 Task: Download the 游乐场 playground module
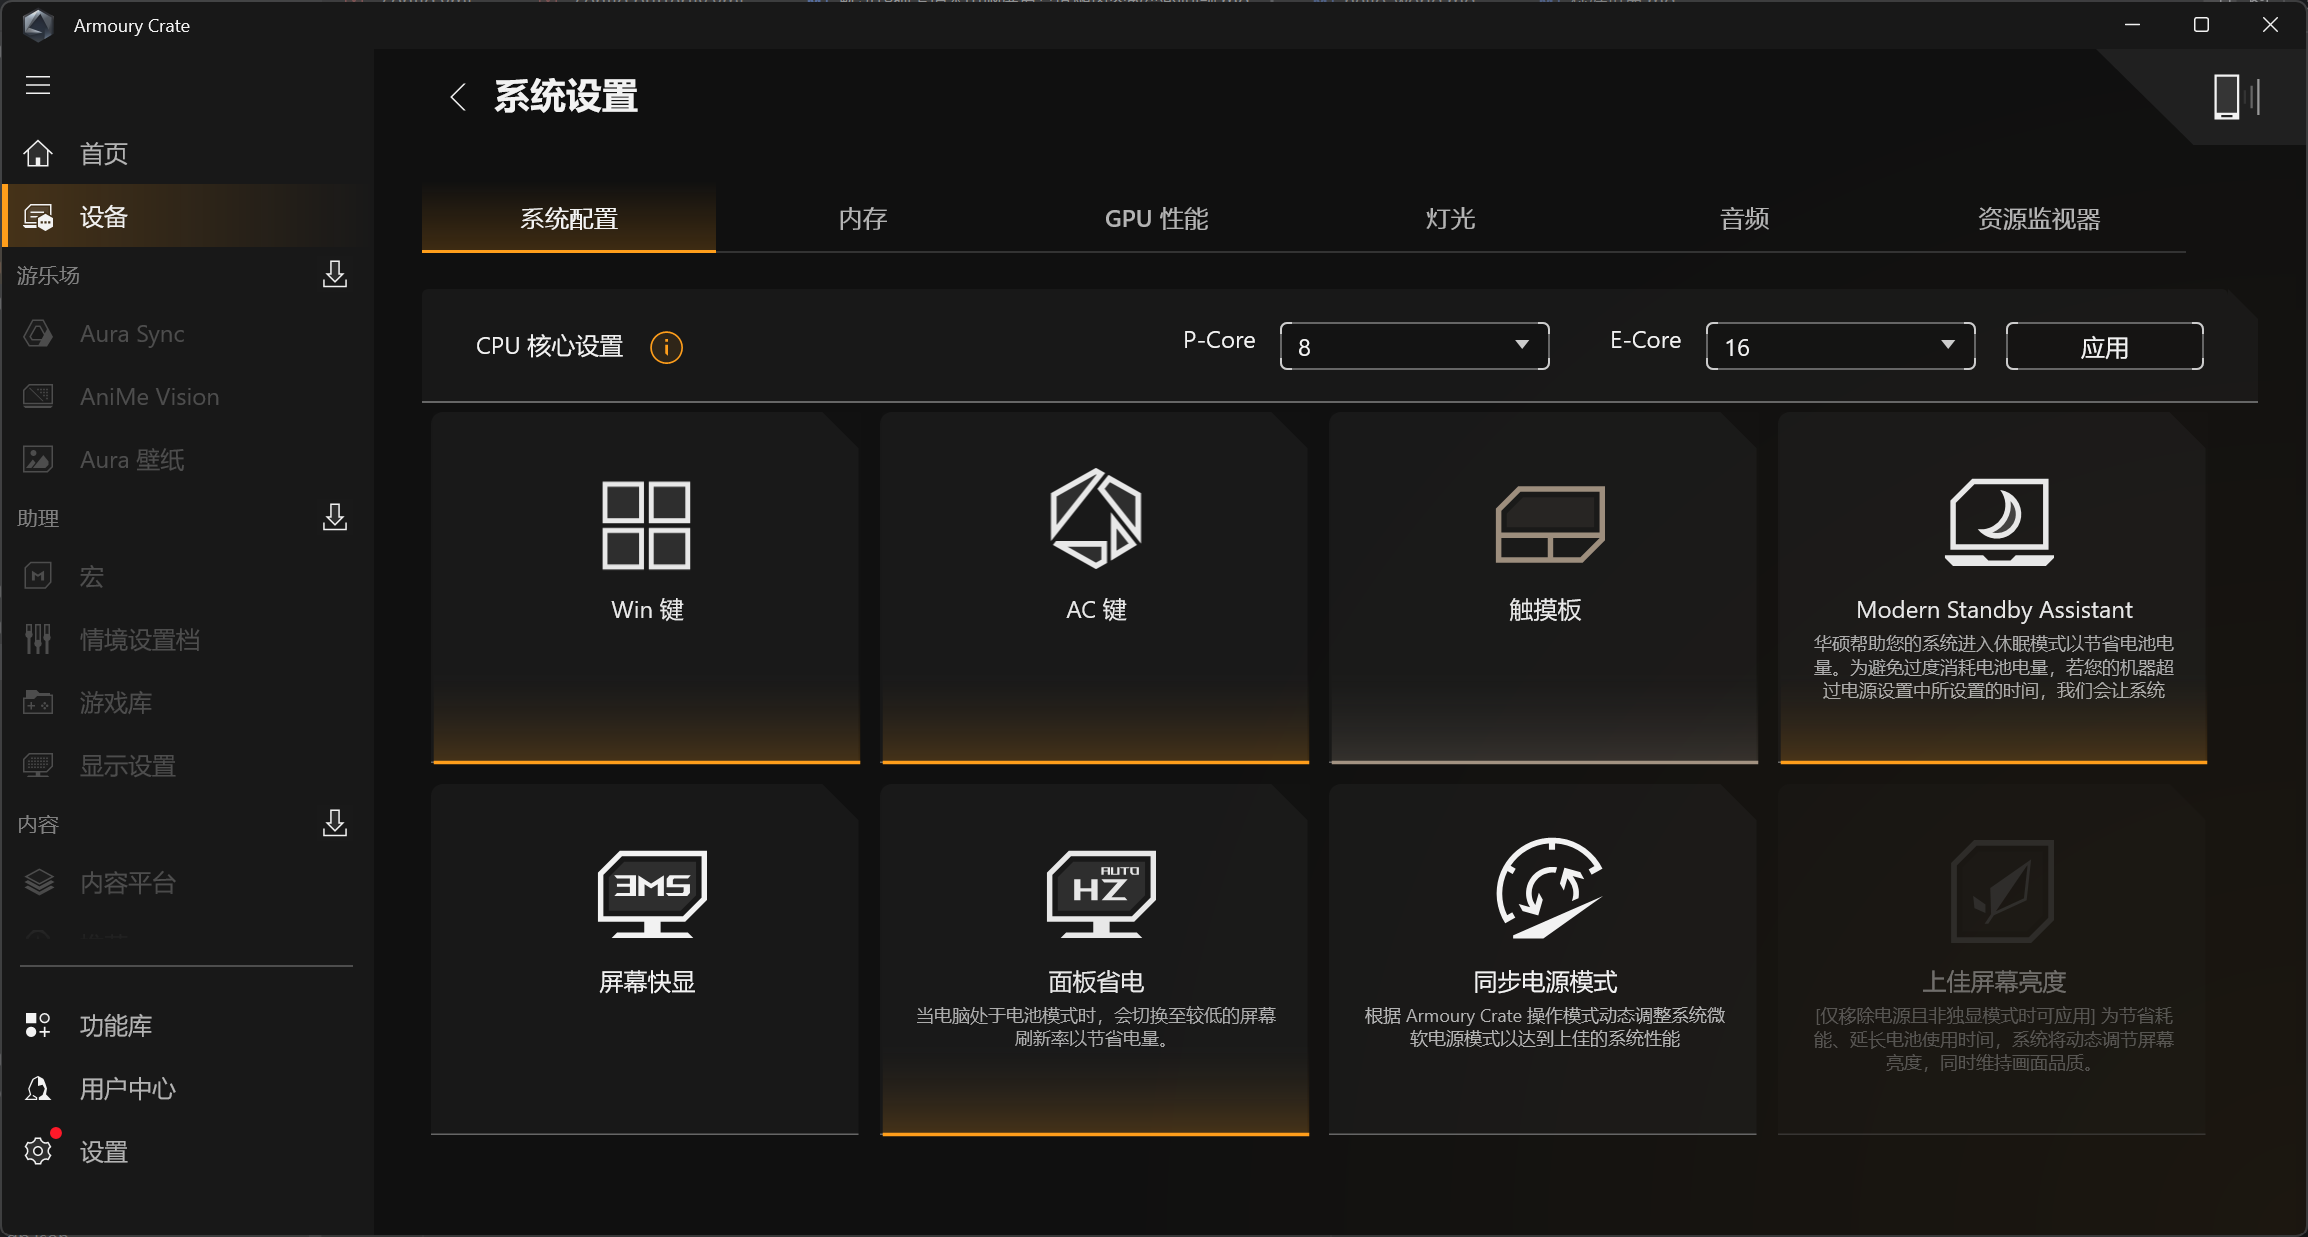point(335,274)
